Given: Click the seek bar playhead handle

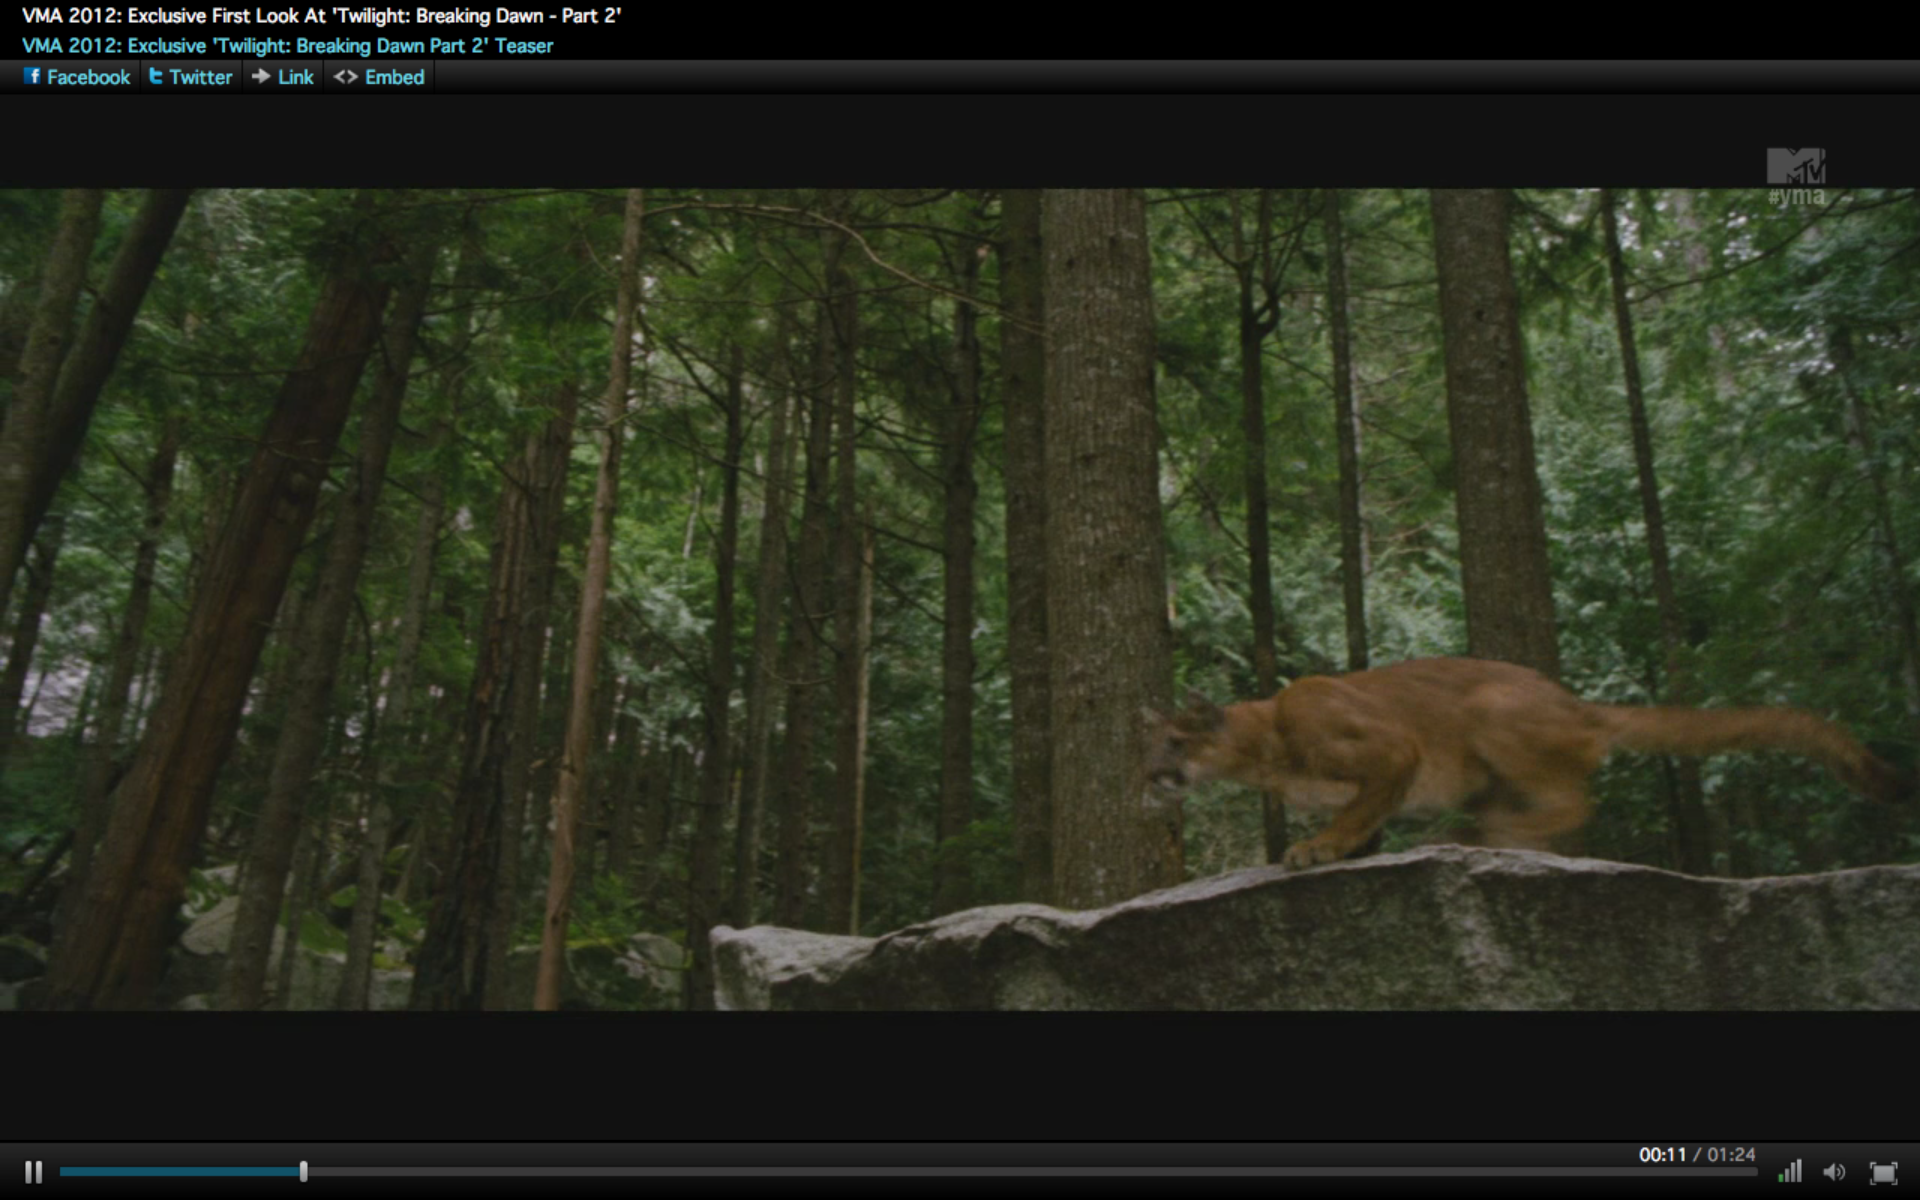Looking at the screenshot, I should pyautogui.click(x=303, y=1171).
